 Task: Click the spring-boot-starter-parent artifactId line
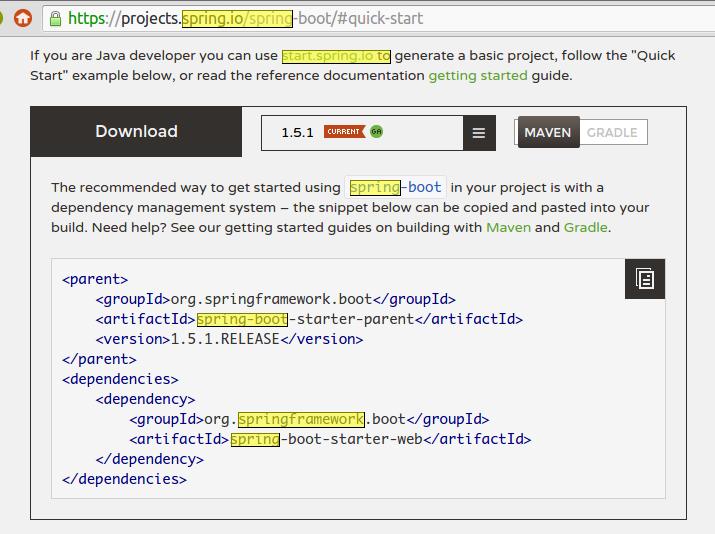coord(309,319)
